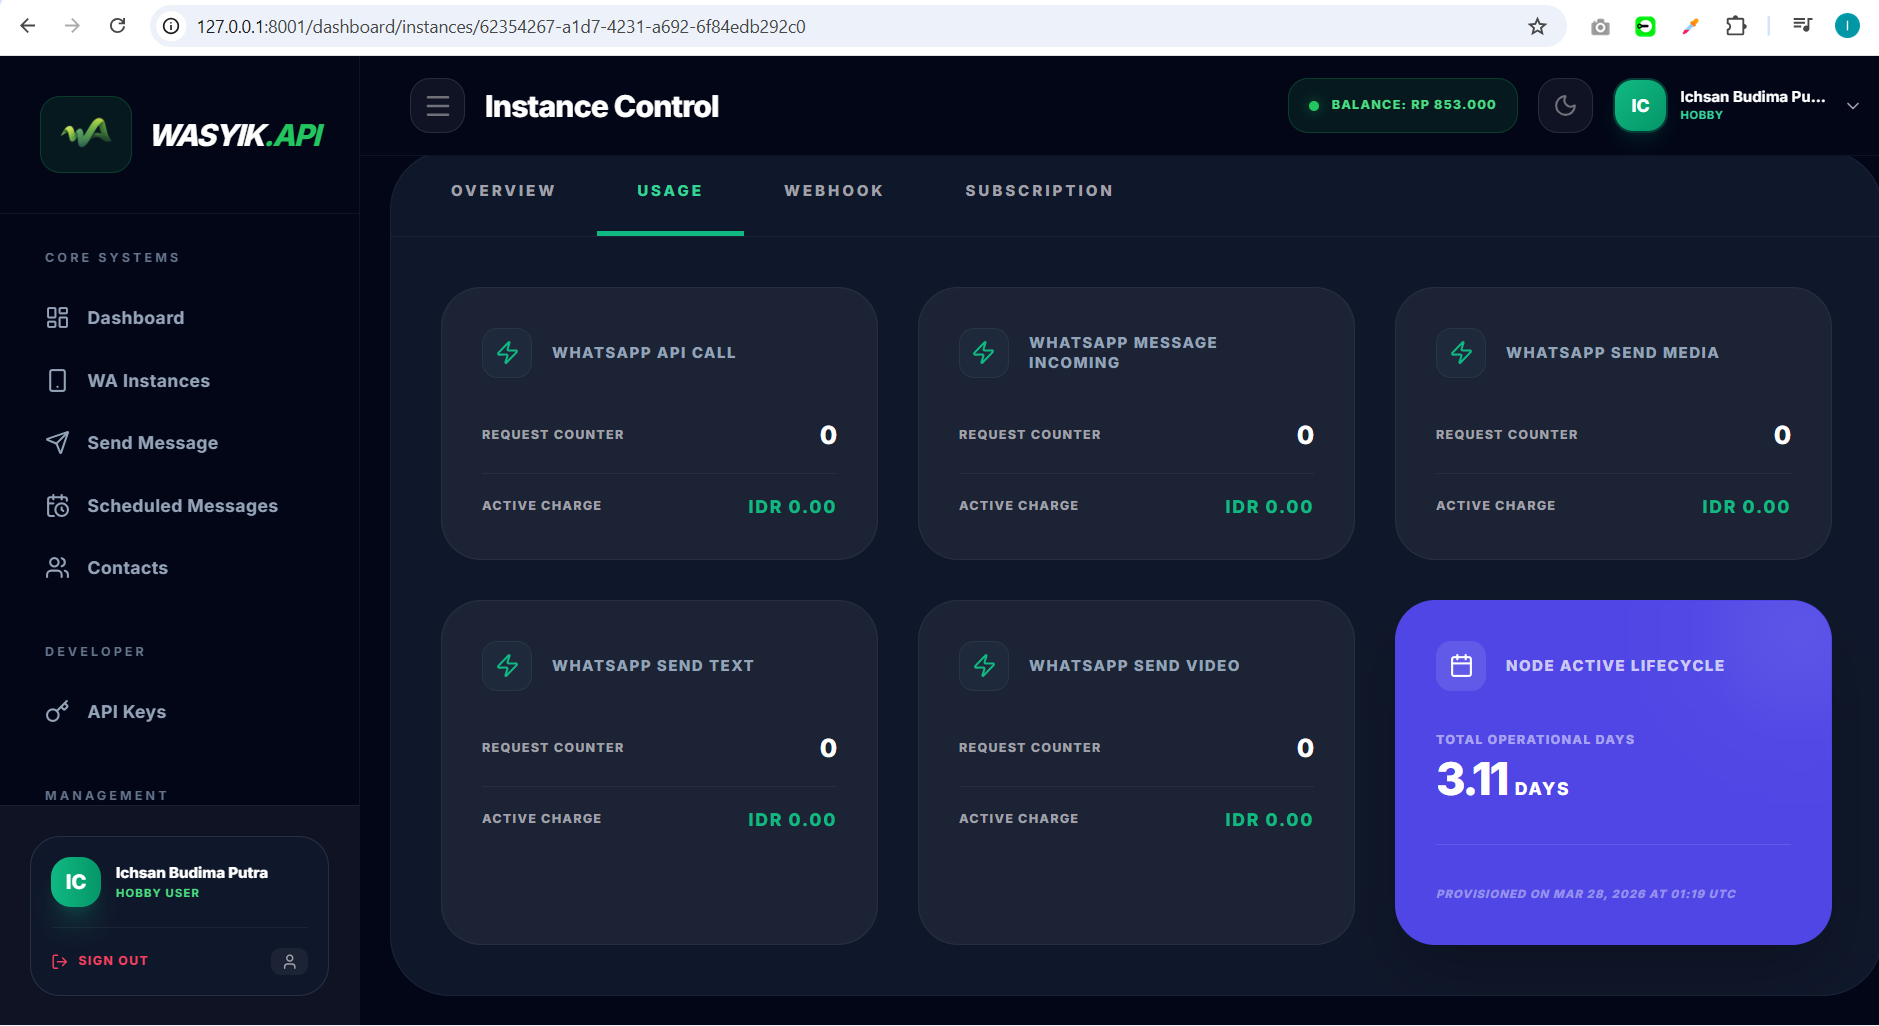Expand the user account dropdown chevron
Image resolution: width=1879 pixels, height=1026 pixels.
(x=1852, y=106)
